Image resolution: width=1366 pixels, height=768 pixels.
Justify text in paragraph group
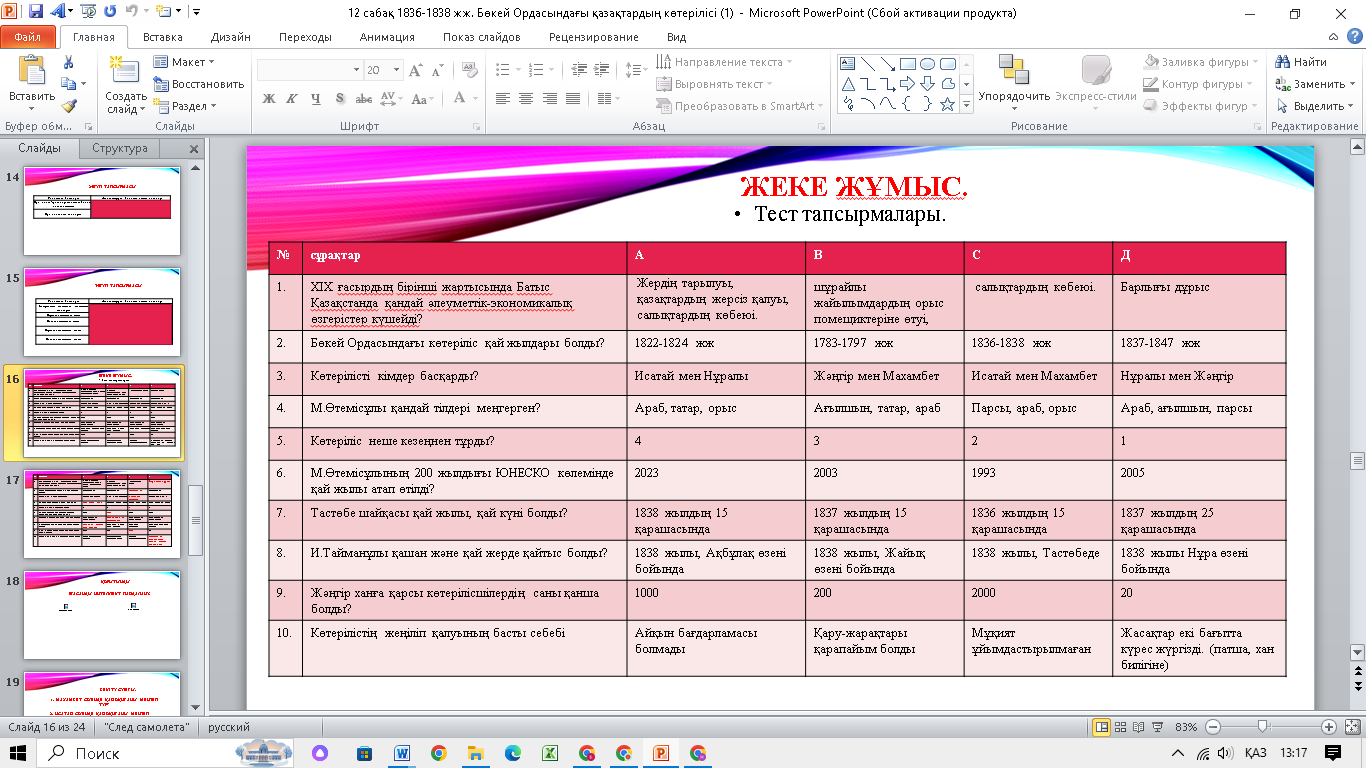click(x=573, y=98)
